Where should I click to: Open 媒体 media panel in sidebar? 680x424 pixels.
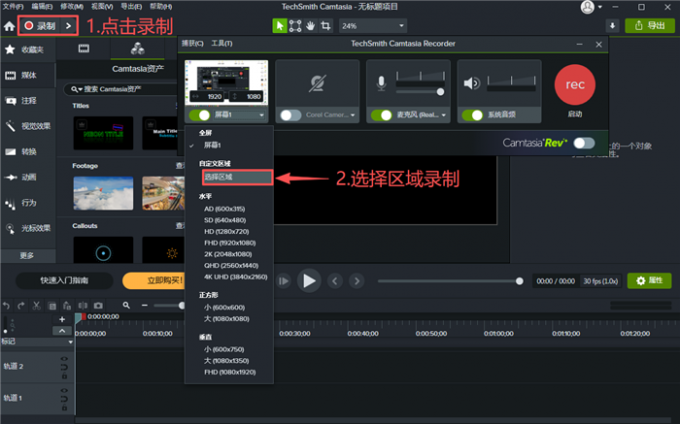[x=28, y=75]
